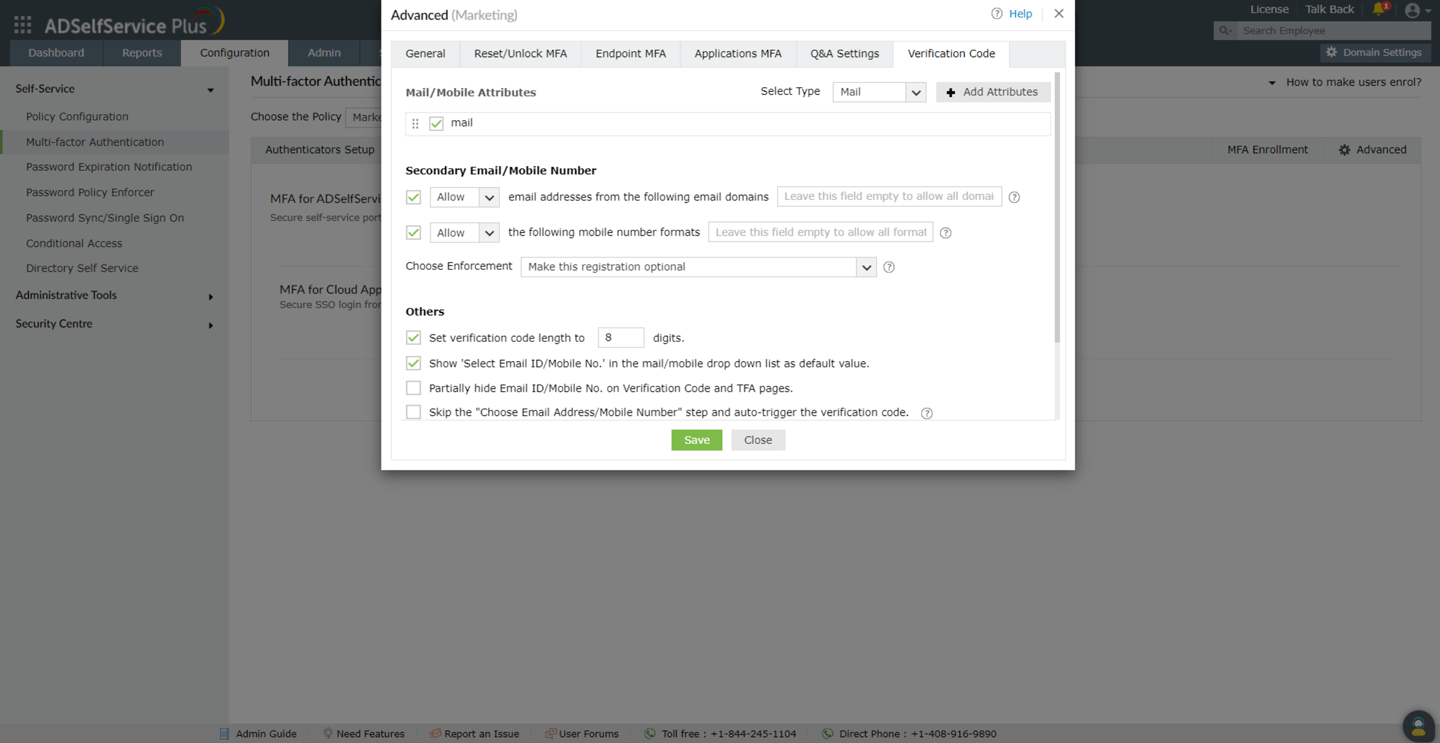The width and height of the screenshot is (1440, 743).
Task: Open the Reports main tab
Action: pos(142,53)
